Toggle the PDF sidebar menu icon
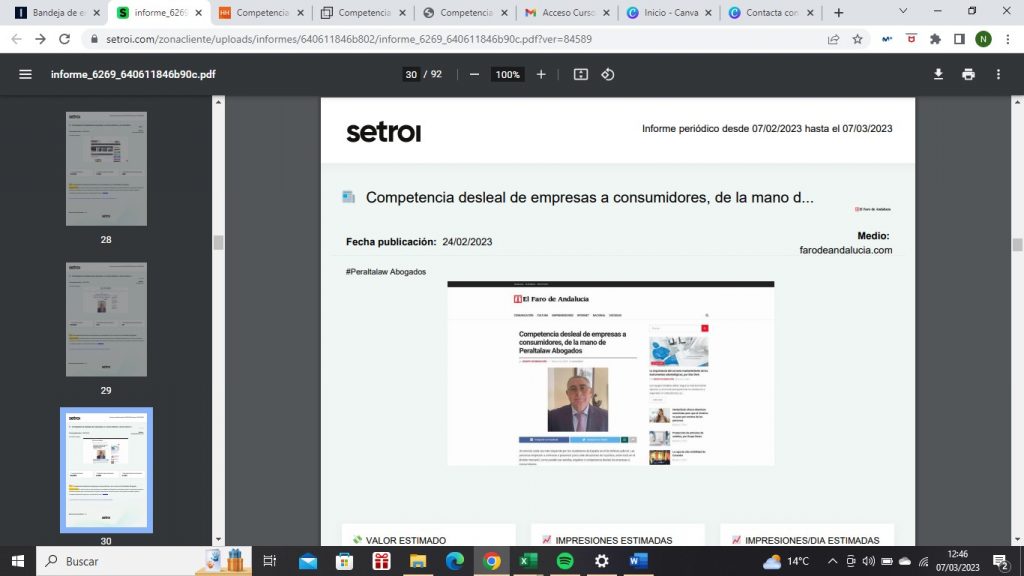Viewport: 1024px width, 576px height. coord(25,74)
